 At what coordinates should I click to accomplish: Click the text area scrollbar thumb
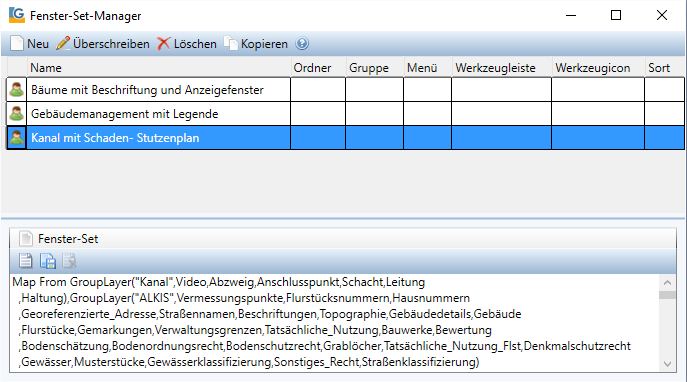[x=667, y=295]
